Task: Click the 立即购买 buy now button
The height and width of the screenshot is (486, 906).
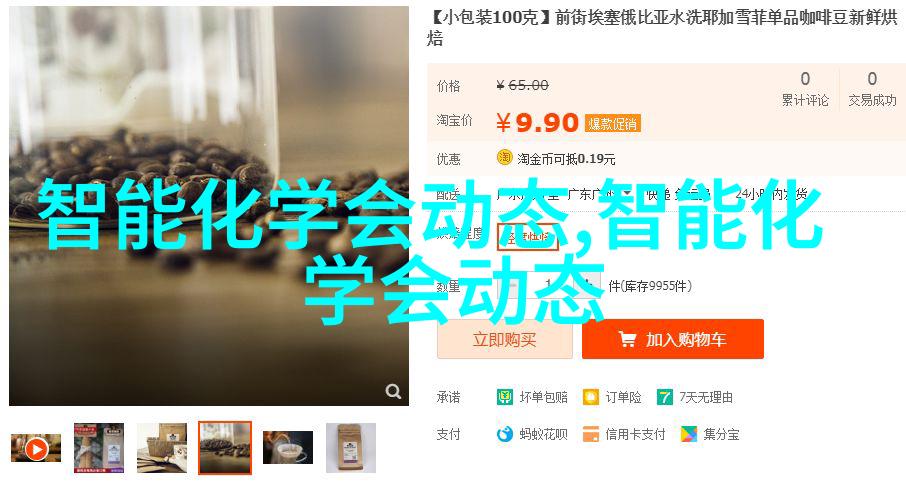Action: [x=504, y=340]
